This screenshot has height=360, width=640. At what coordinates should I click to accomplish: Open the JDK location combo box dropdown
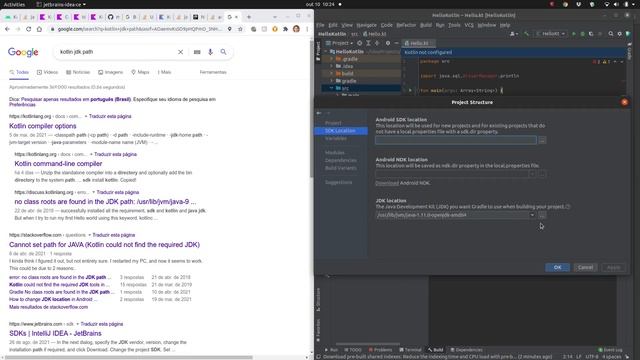[532, 215]
